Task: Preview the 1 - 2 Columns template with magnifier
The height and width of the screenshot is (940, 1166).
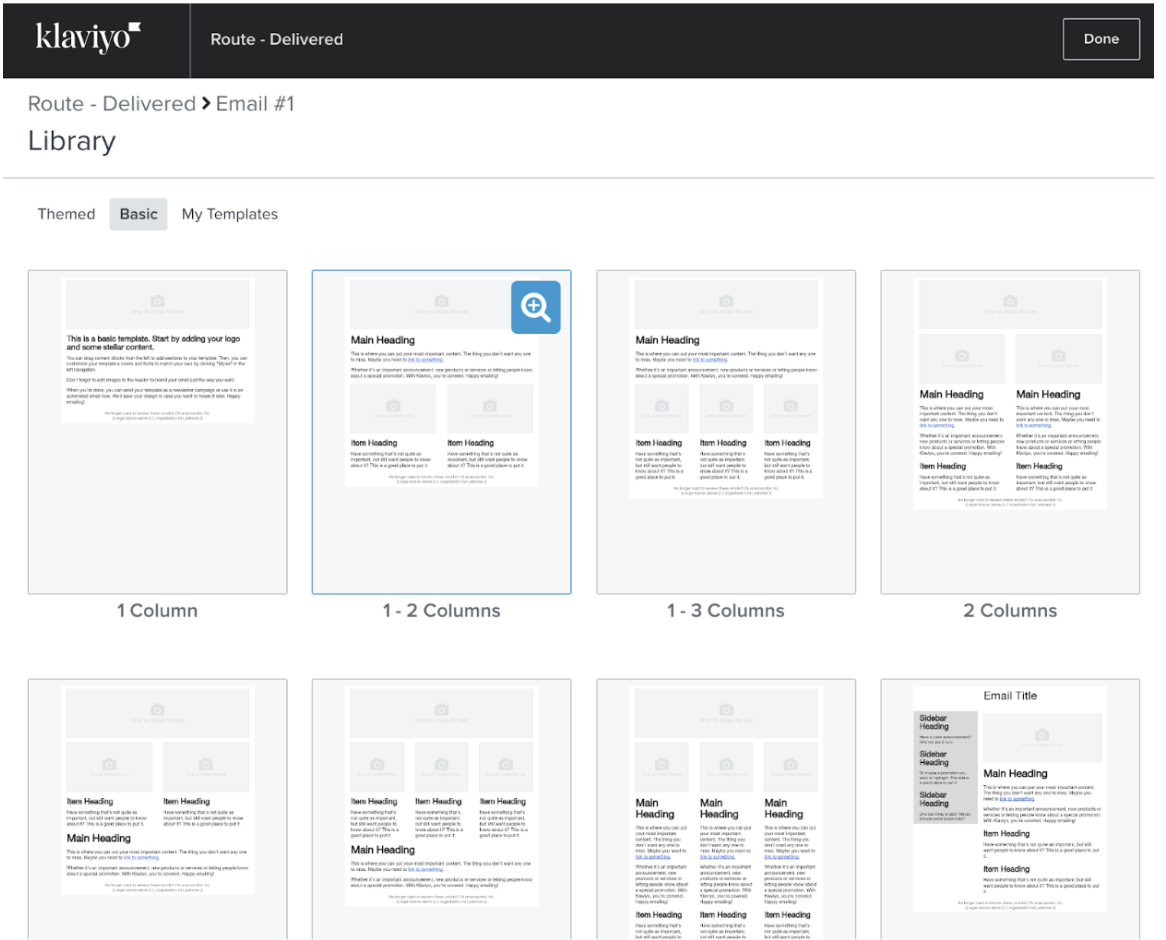Action: point(535,307)
